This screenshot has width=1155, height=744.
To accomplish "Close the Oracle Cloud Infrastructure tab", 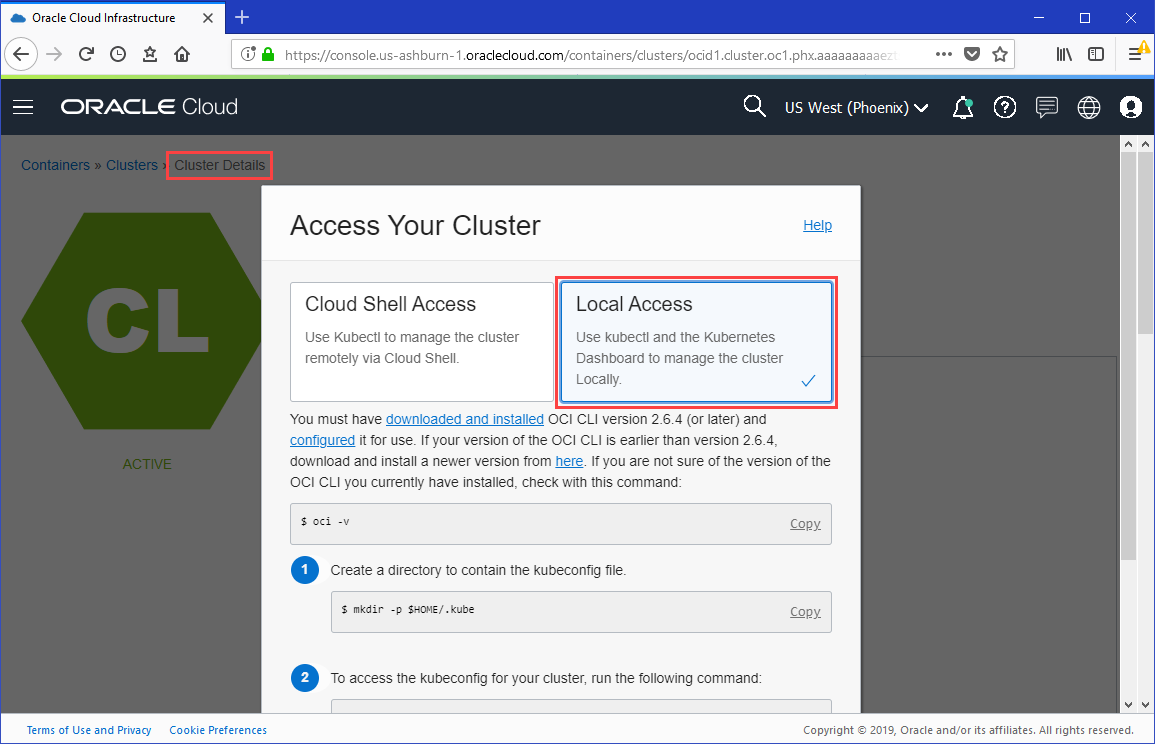I will (208, 18).
